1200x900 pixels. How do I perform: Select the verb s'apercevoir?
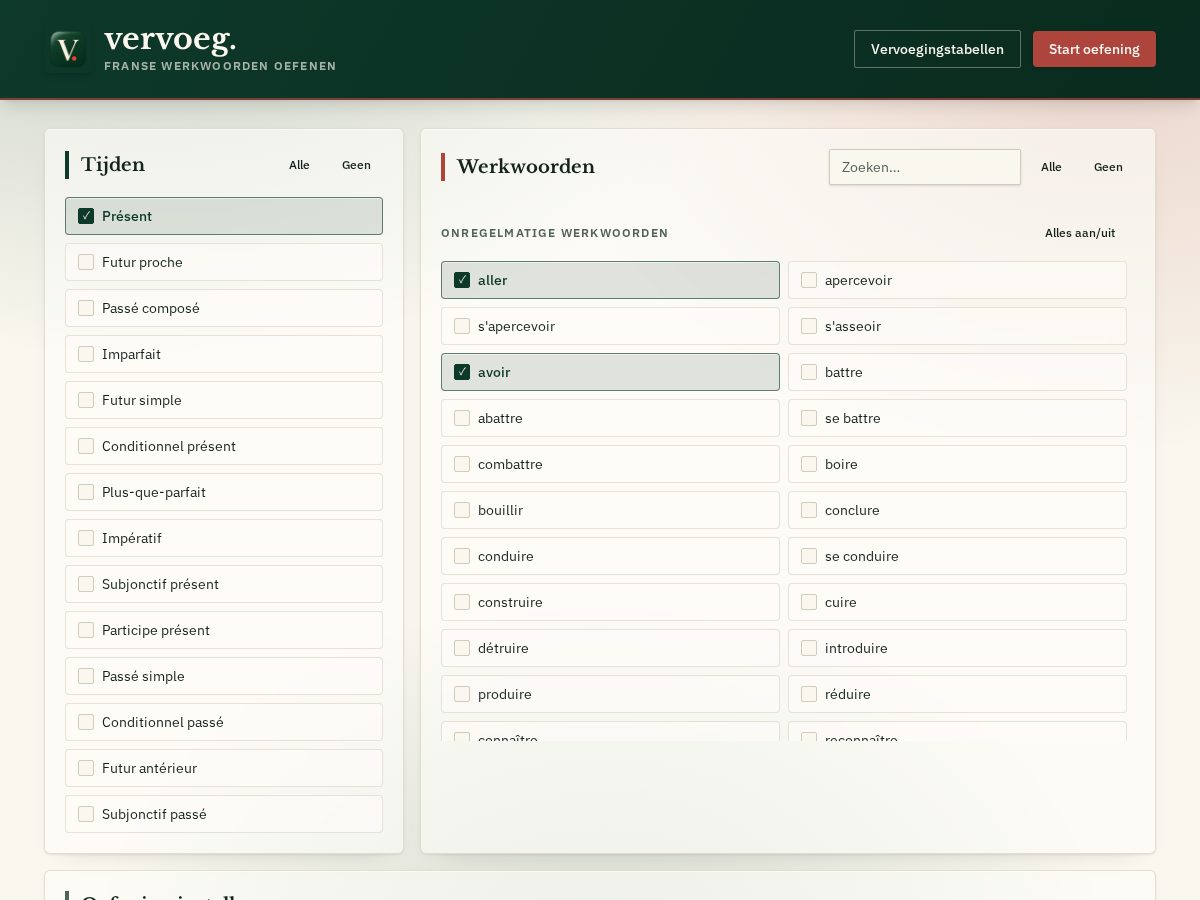pyautogui.click(x=610, y=326)
